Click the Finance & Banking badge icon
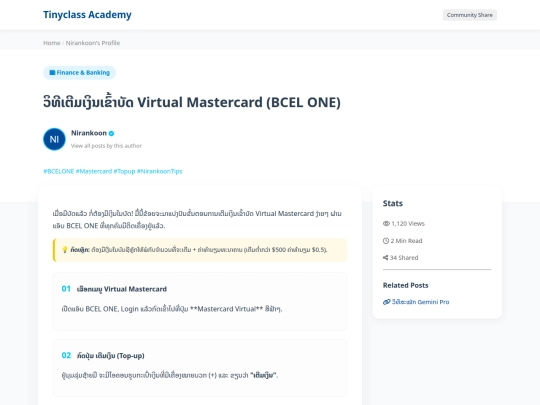 point(52,73)
